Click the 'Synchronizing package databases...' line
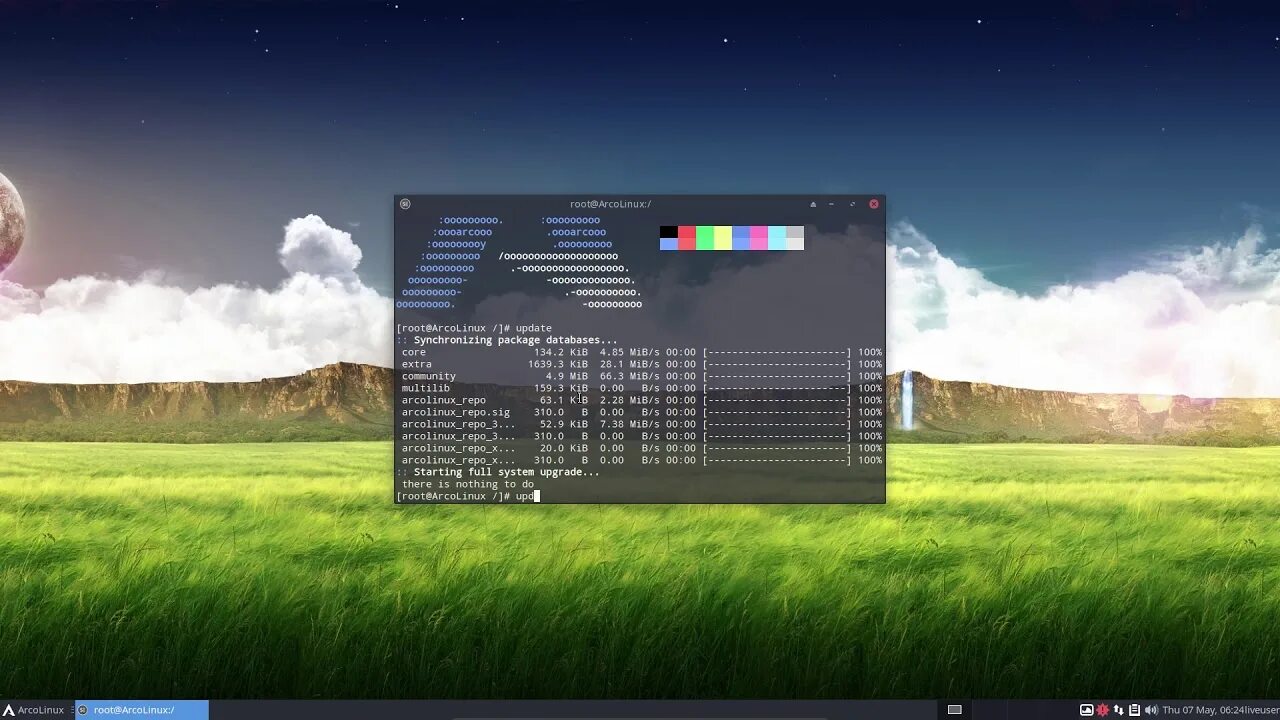1280x720 pixels. [507, 340]
